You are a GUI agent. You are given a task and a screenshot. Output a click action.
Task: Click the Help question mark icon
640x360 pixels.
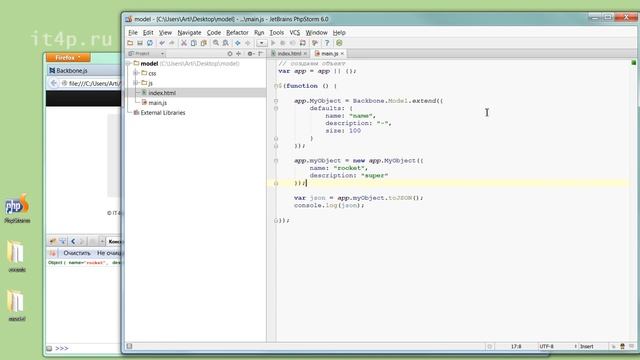tap(327, 43)
